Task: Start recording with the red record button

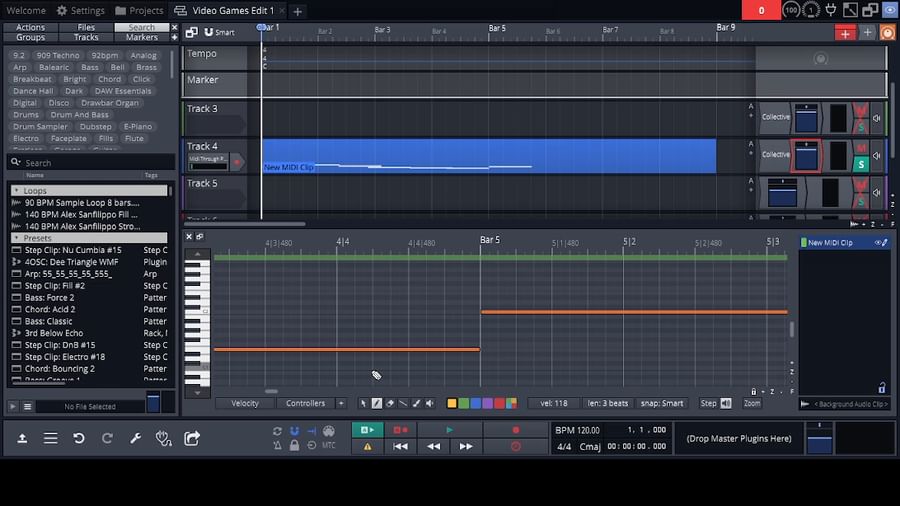Action: pyautogui.click(x=515, y=430)
